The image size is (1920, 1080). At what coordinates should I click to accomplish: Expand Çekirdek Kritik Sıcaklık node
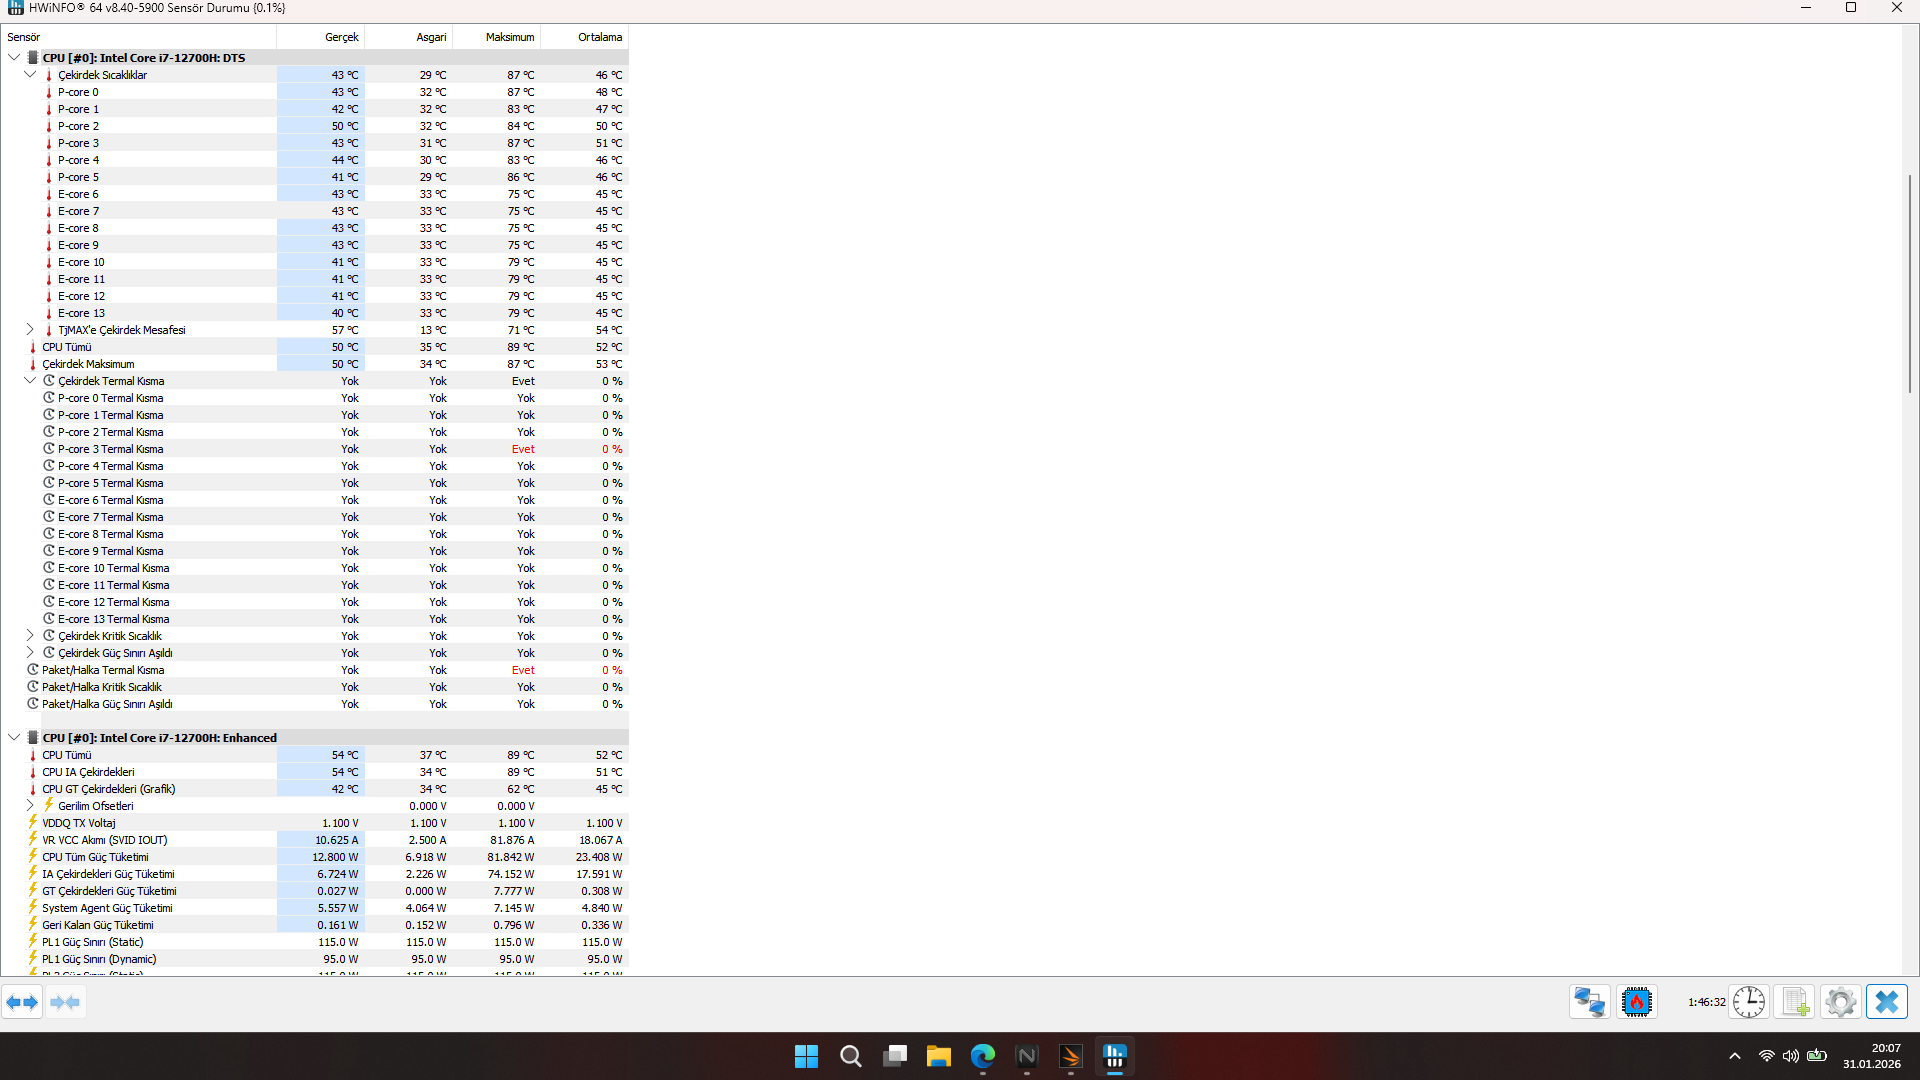(x=30, y=636)
